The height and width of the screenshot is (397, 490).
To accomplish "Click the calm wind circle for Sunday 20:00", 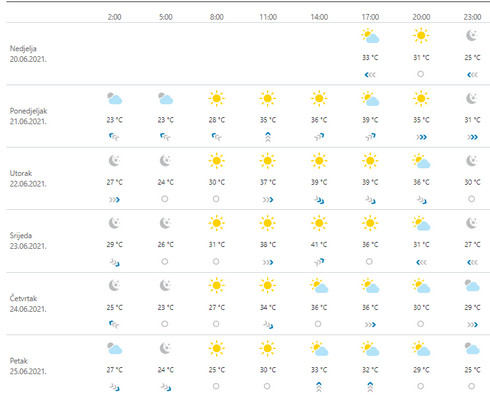I will [421, 74].
